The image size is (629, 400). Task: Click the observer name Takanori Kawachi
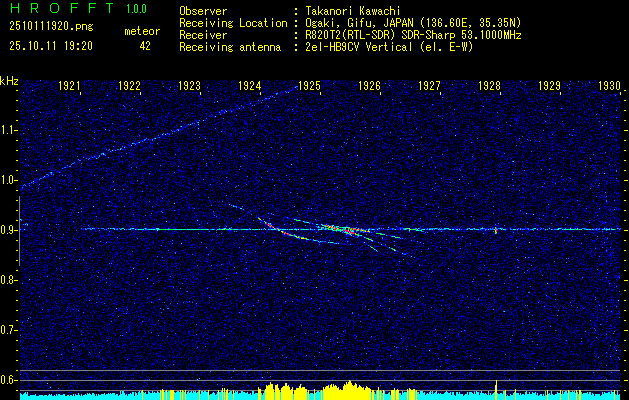(352, 11)
